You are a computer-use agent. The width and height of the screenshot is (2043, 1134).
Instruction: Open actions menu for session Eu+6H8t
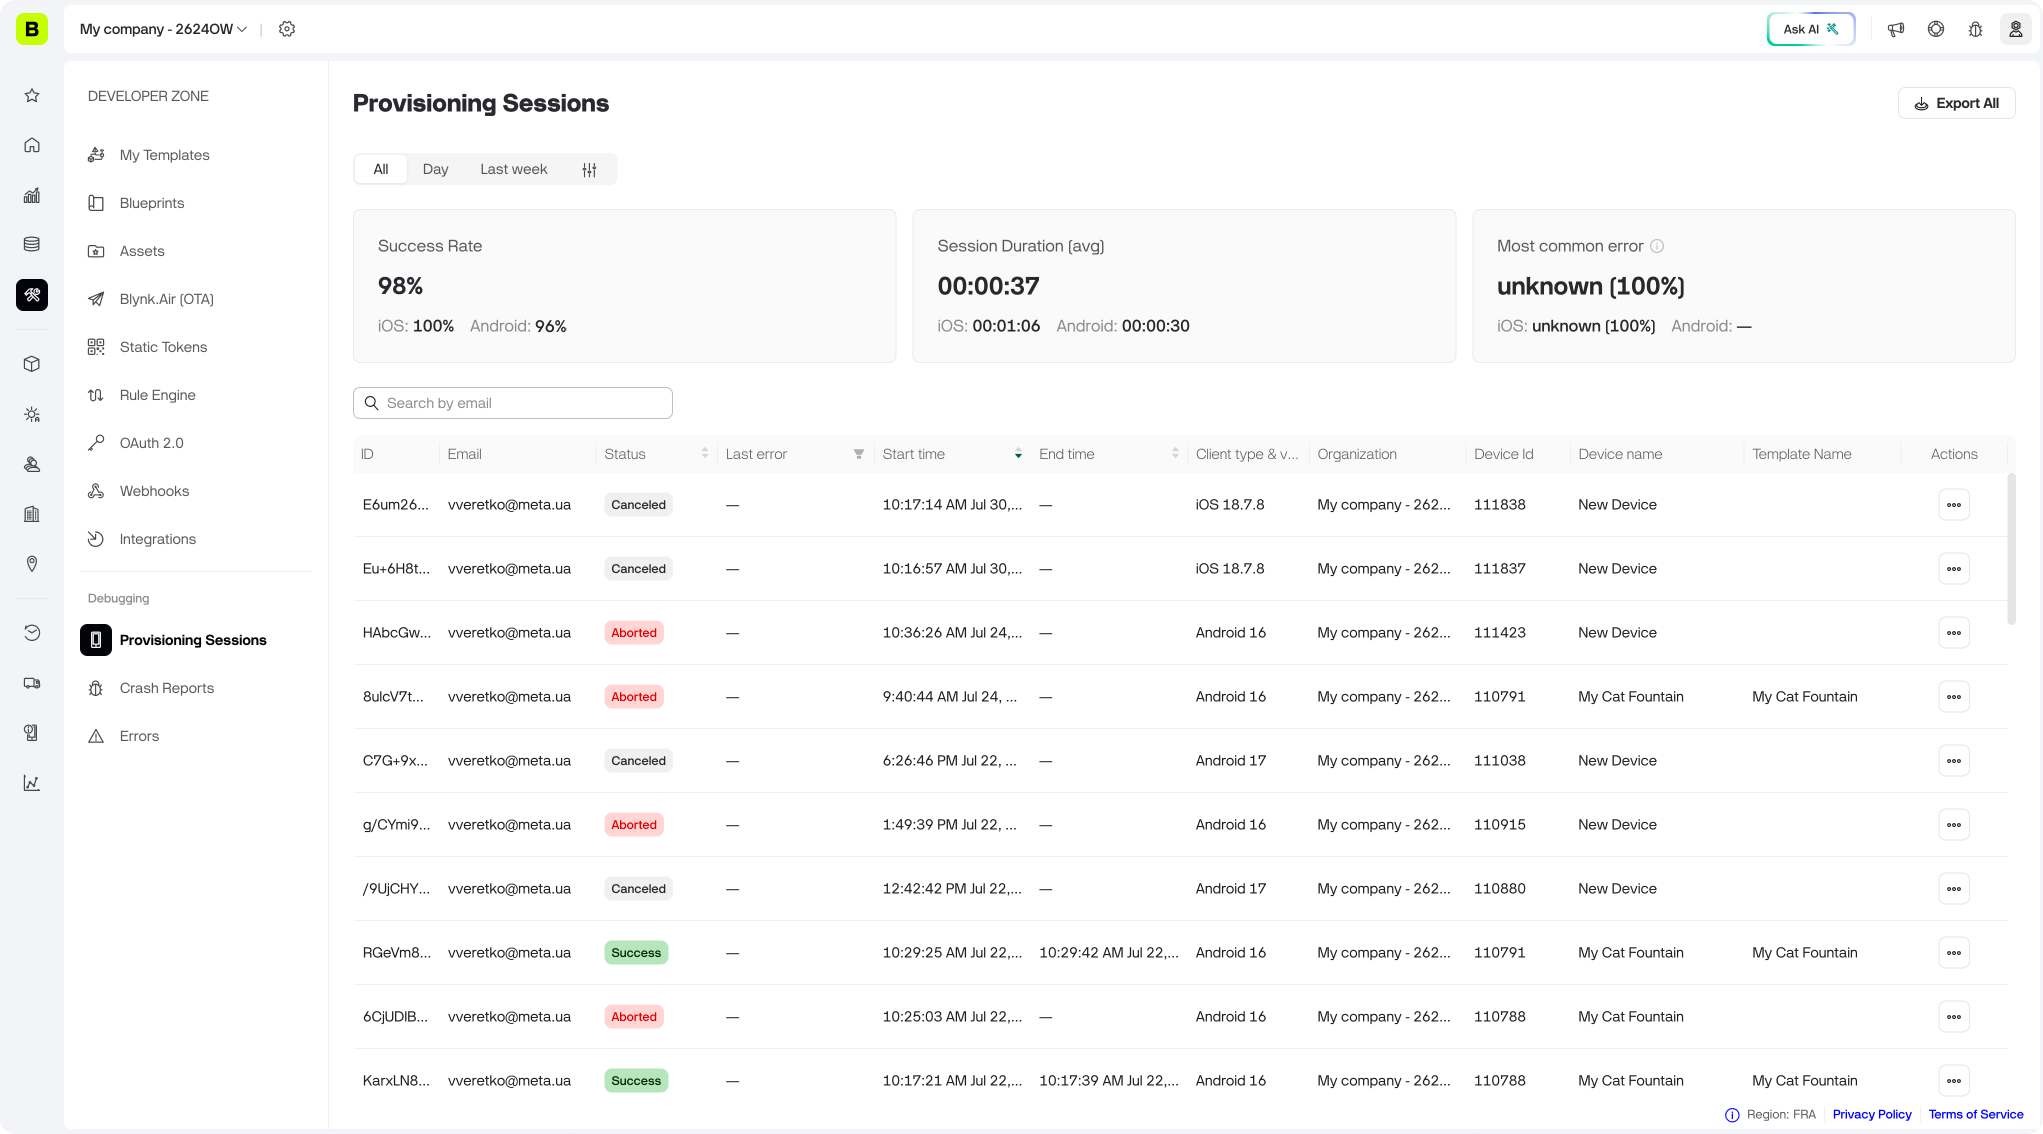click(1954, 569)
